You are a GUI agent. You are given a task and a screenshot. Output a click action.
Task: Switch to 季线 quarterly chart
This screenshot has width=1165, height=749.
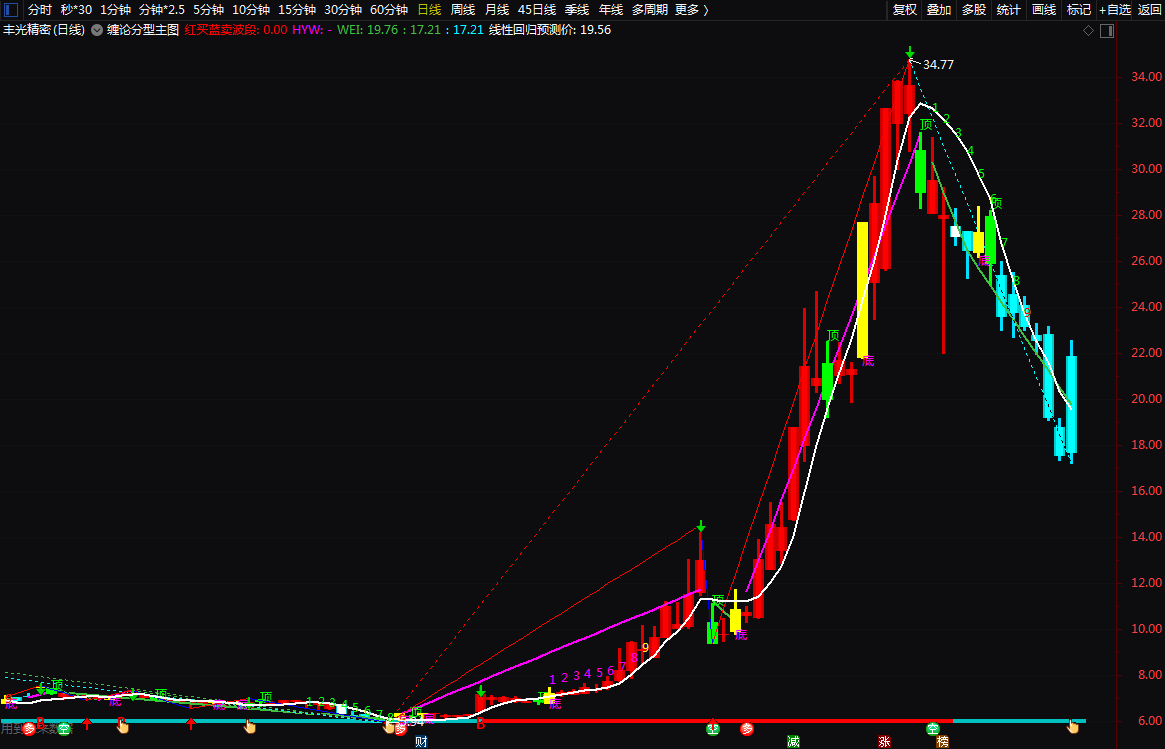pos(577,10)
